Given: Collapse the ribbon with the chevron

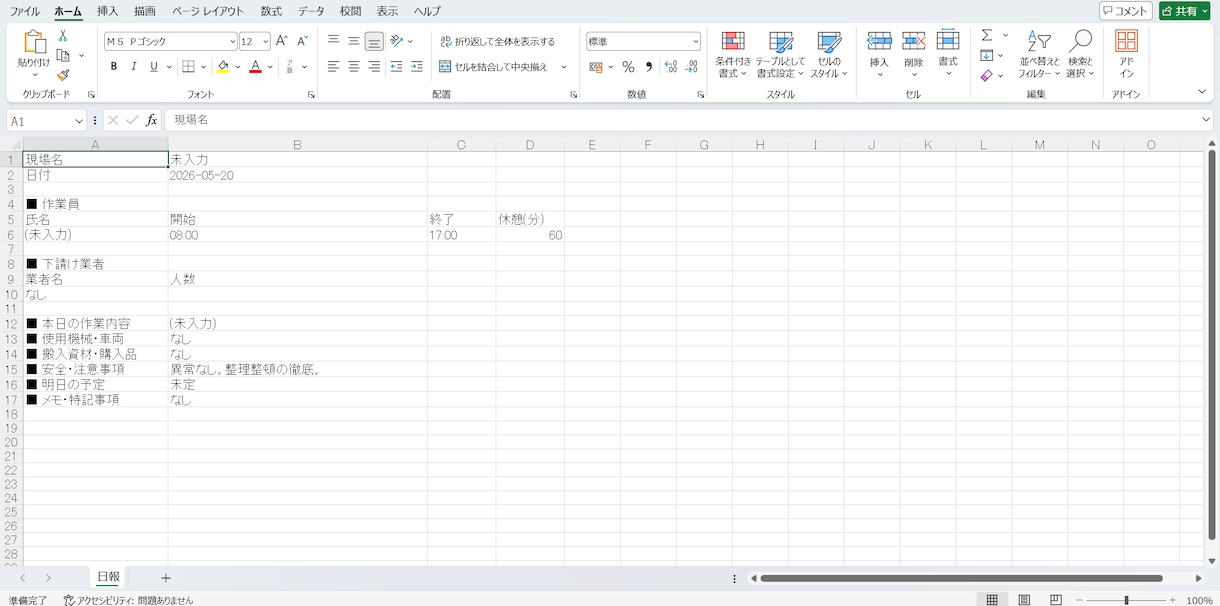Looking at the screenshot, I should click(x=1202, y=92).
